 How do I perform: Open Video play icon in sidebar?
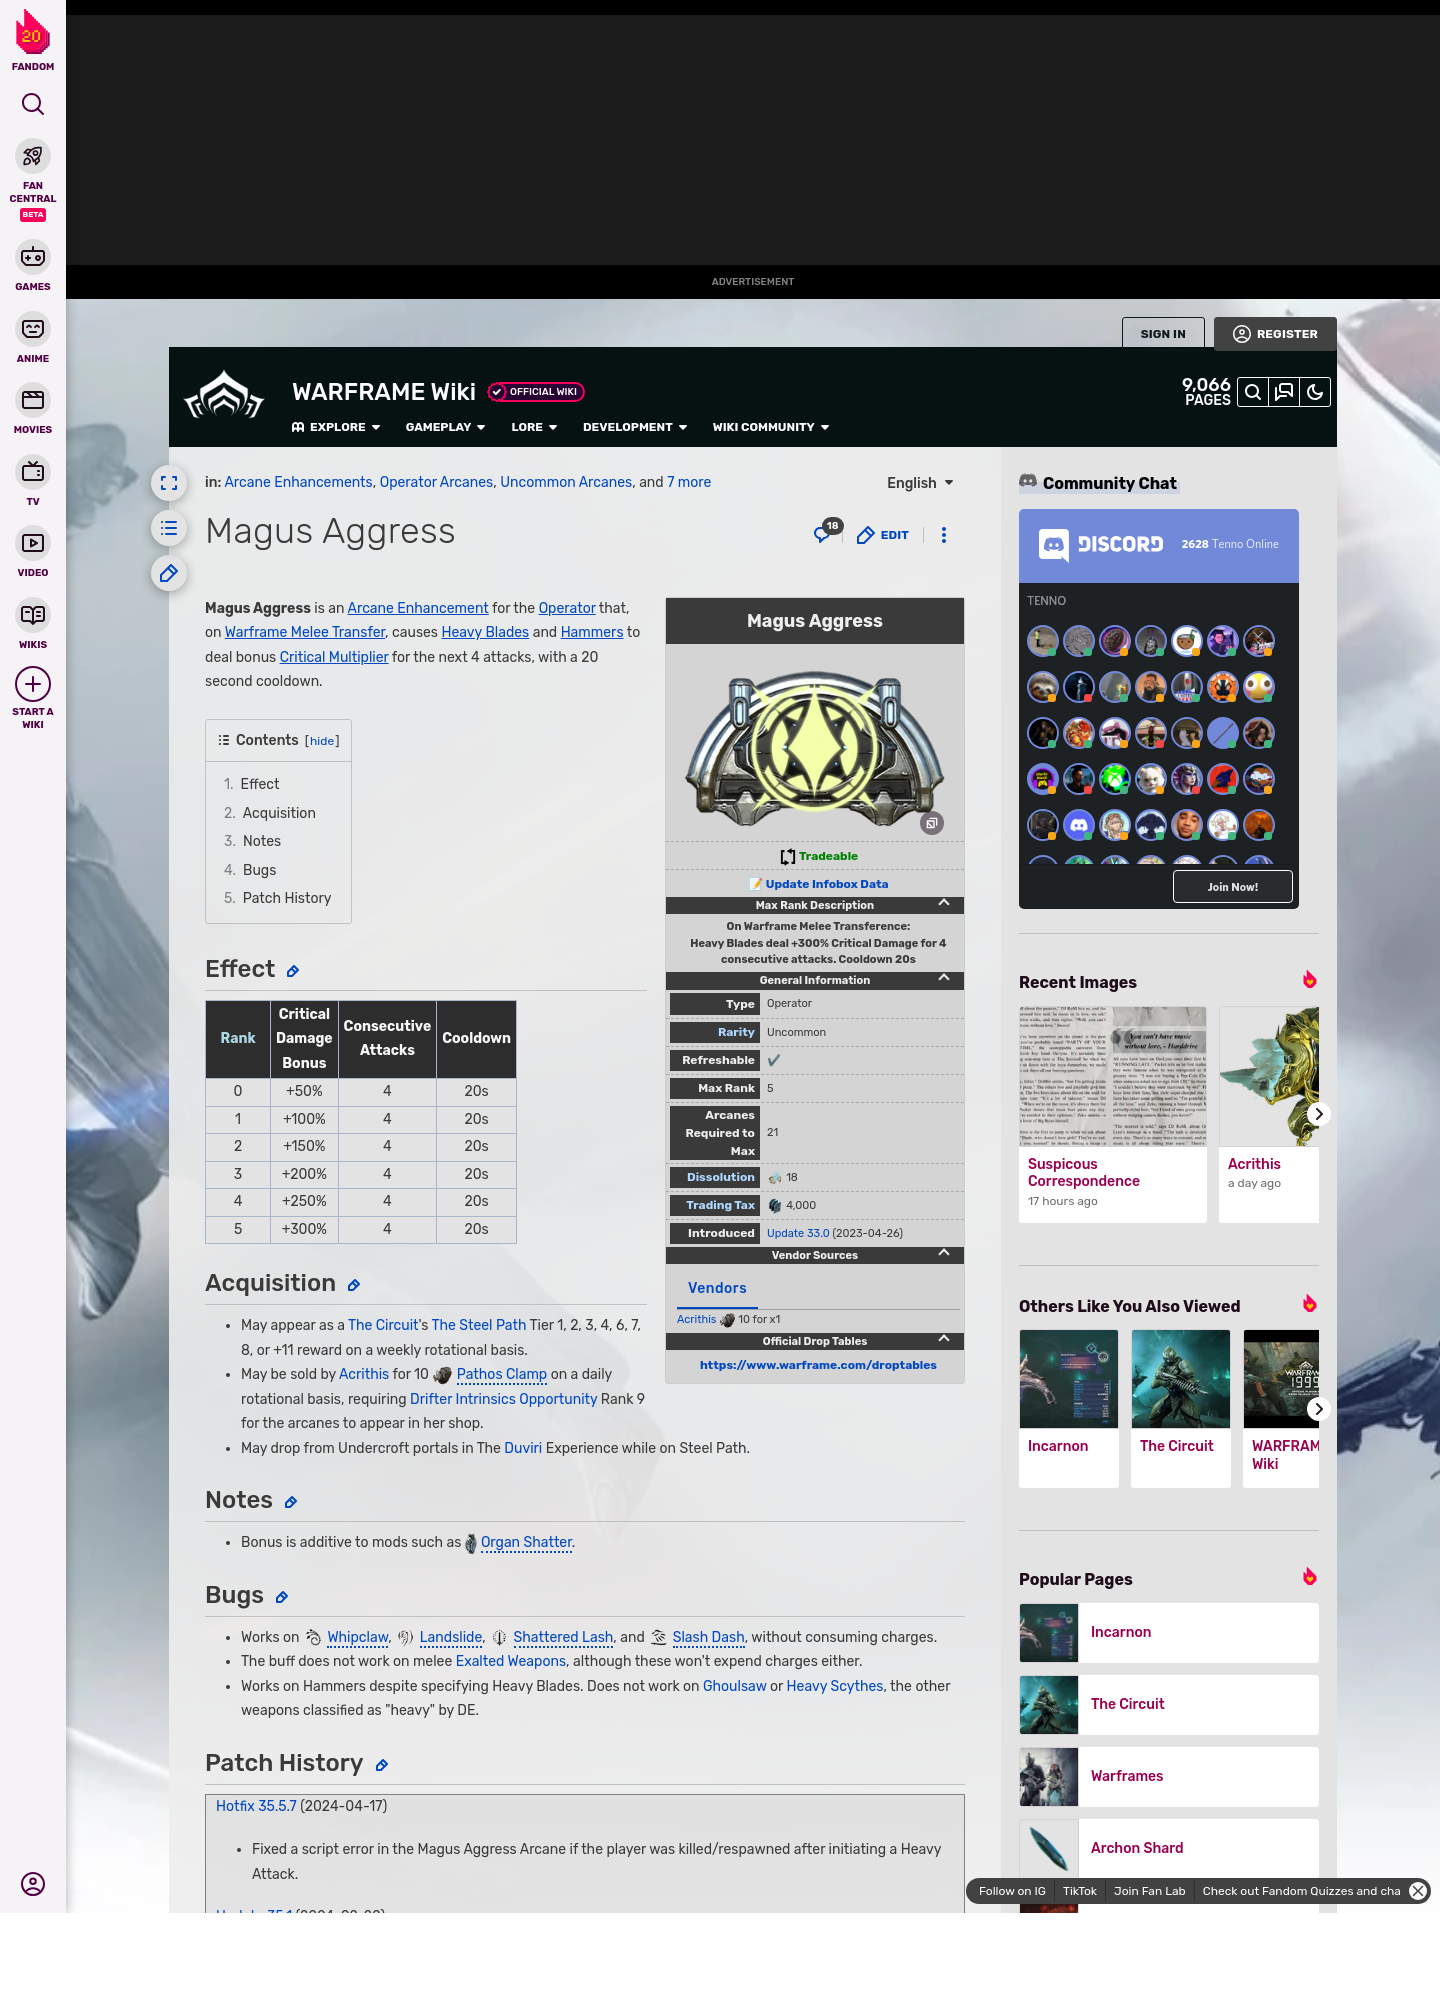click(x=33, y=543)
